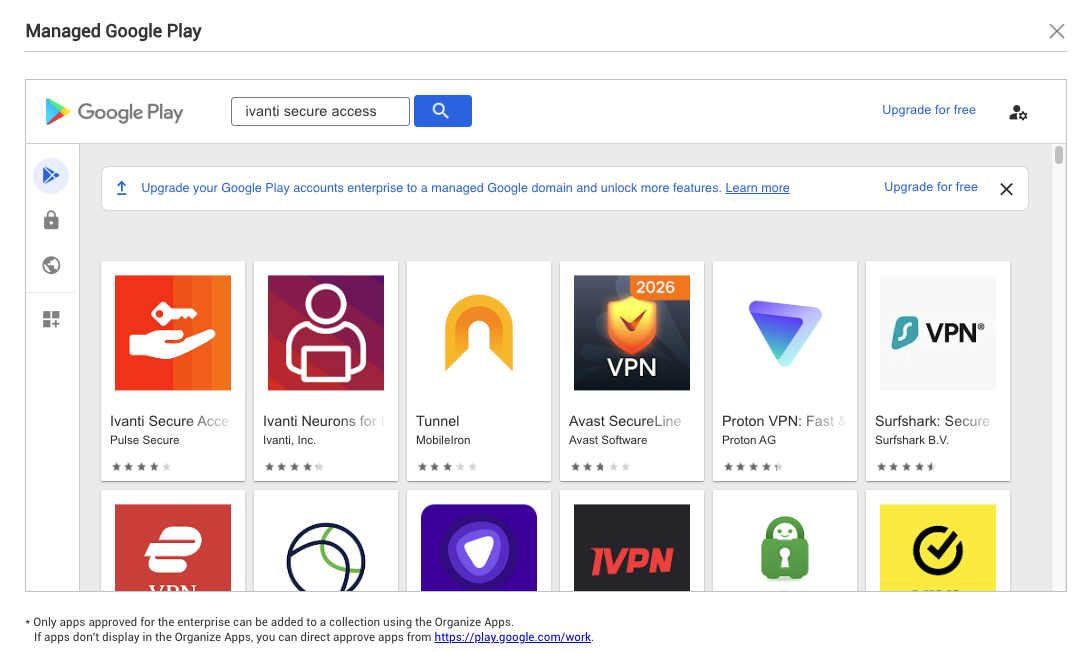1082x652 pixels.
Task: Click the Learn more link in banner
Action: pyautogui.click(x=757, y=188)
